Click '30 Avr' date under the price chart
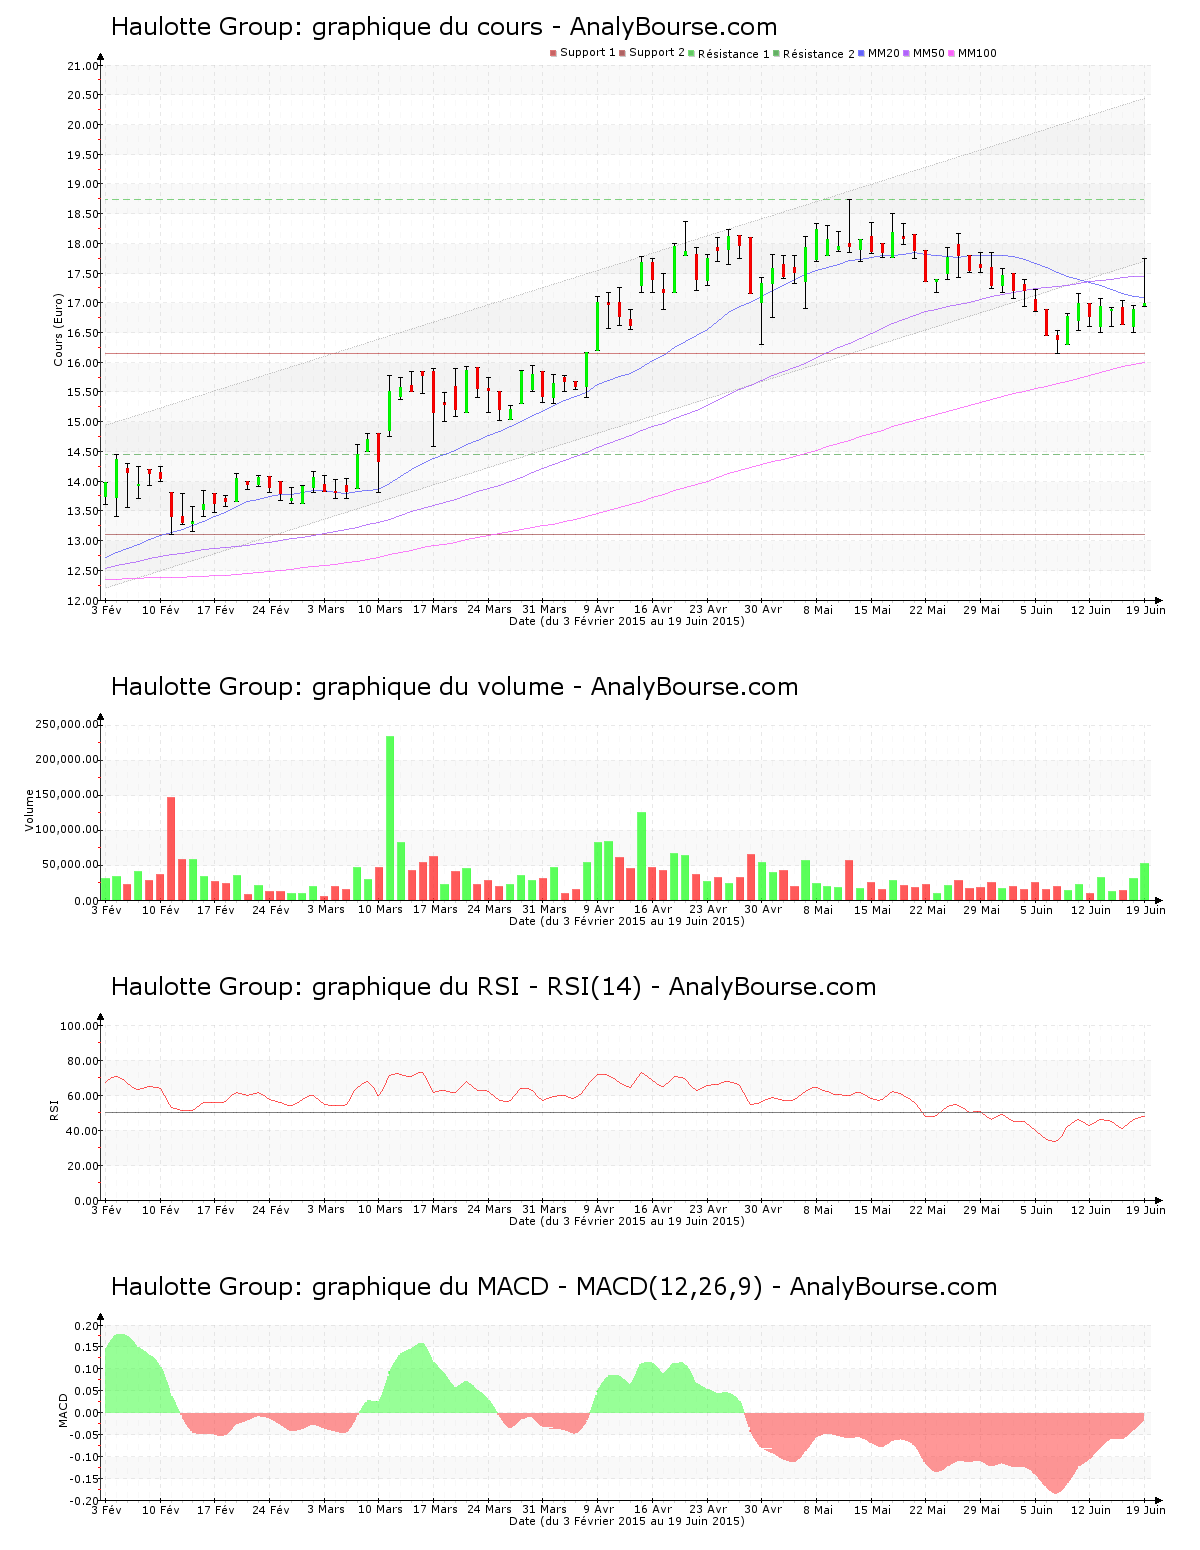Image resolution: width=1200 pixels, height=1550 pixels. (x=763, y=609)
